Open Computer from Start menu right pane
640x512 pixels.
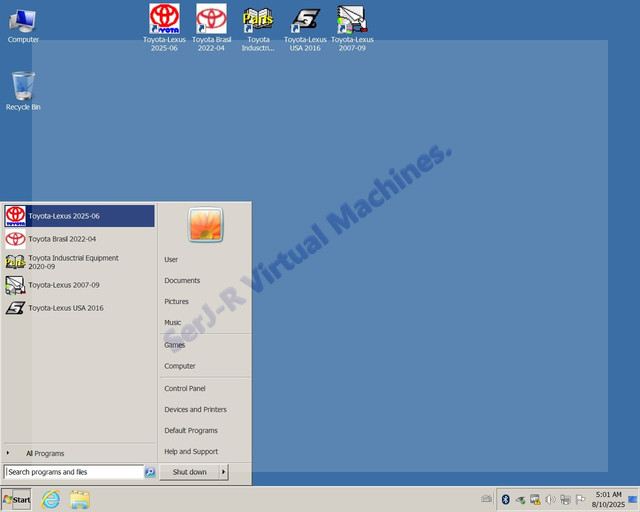[180, 366]
